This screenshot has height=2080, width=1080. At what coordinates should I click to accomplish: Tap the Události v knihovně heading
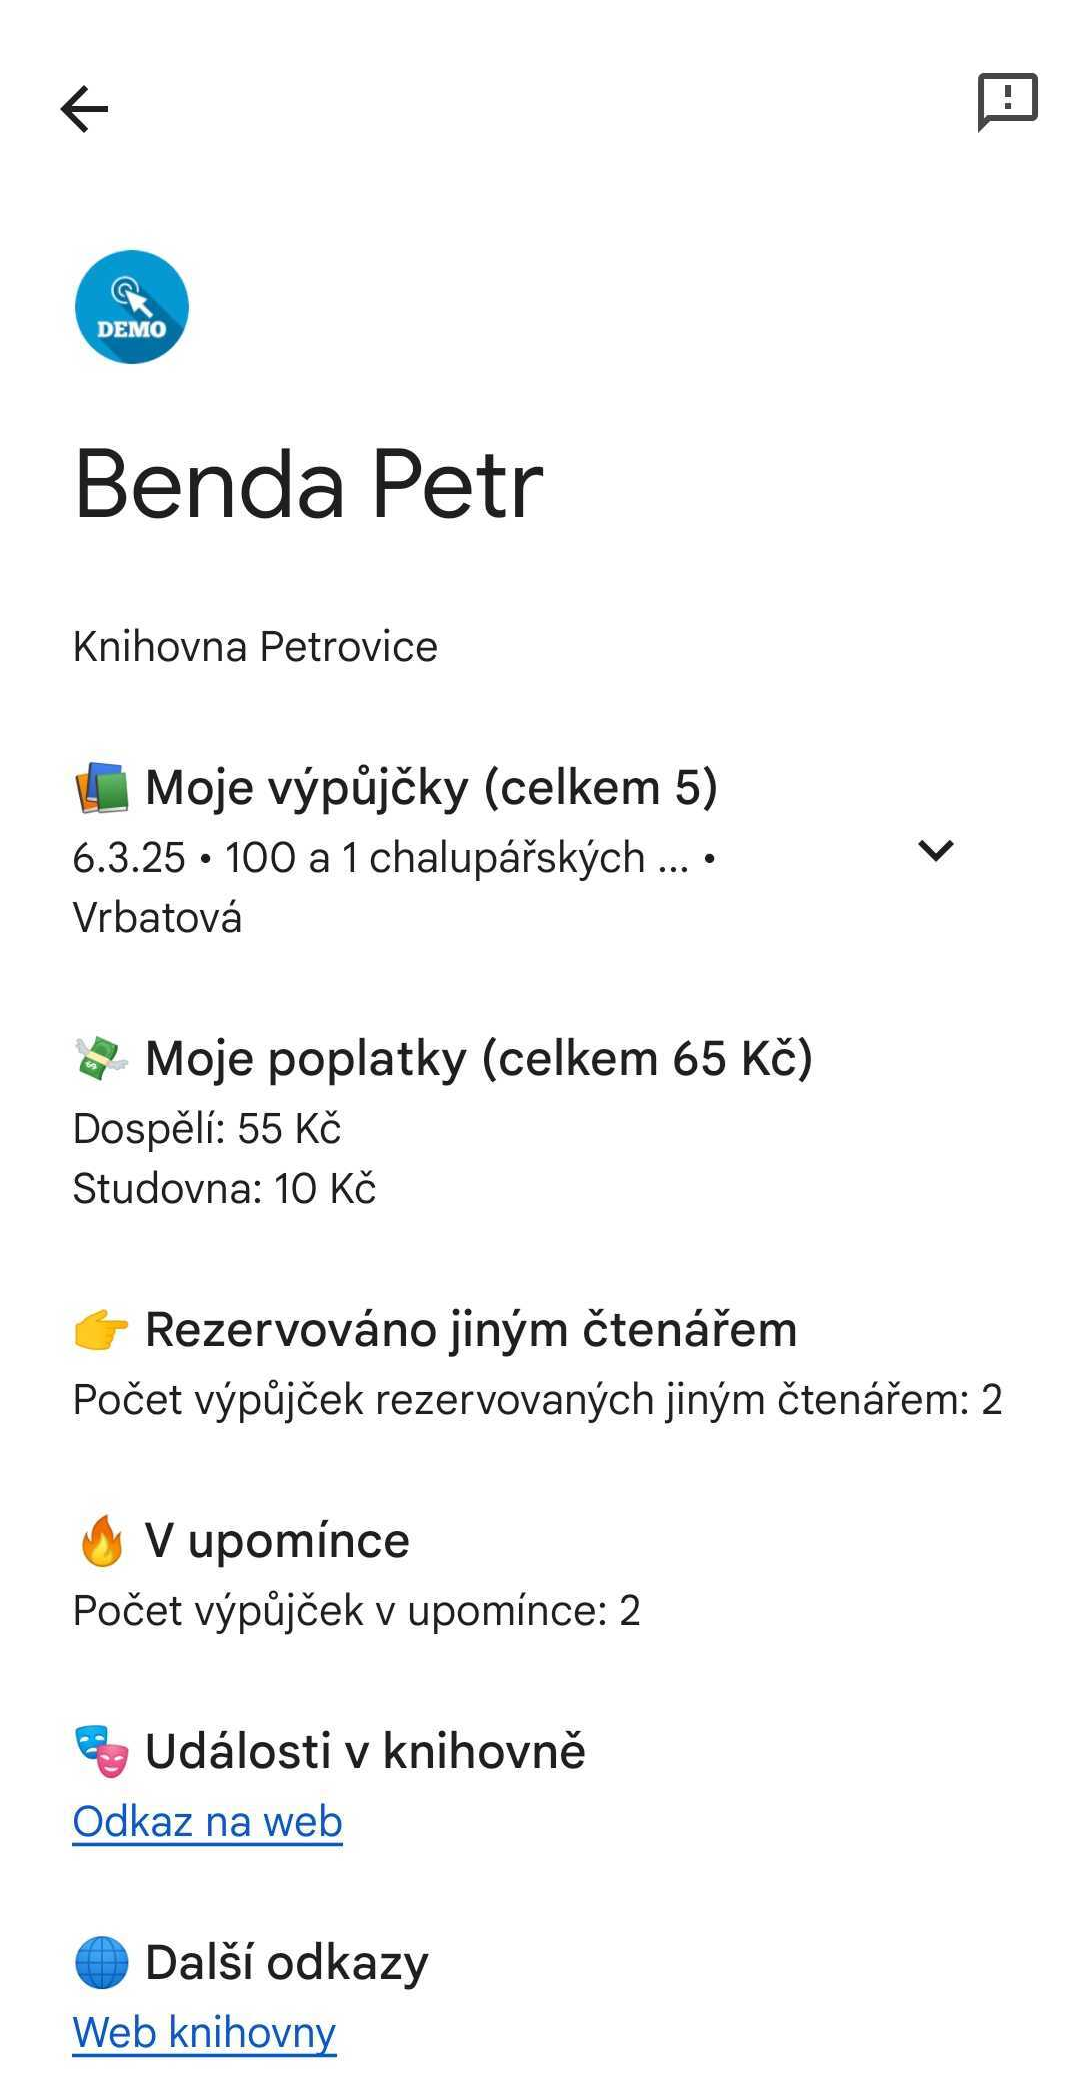click(365, 1752)
